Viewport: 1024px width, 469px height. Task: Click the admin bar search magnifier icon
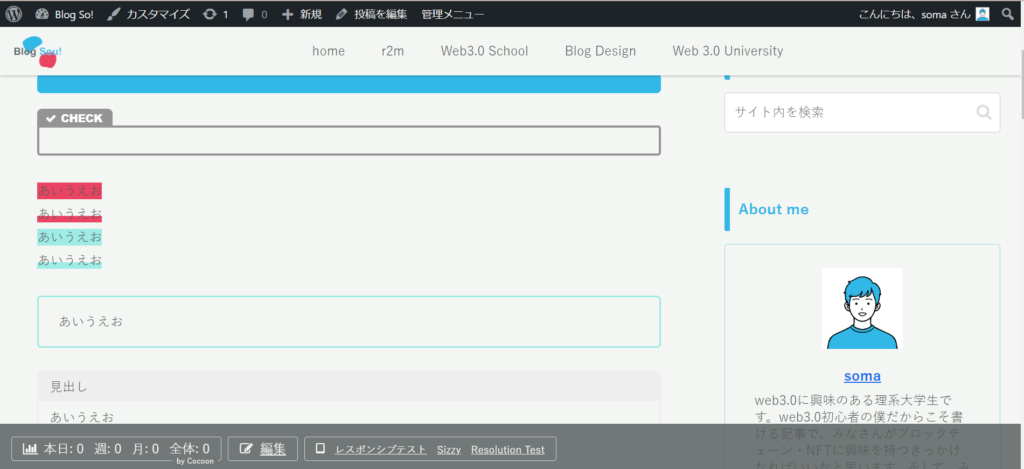[1008, 14]
